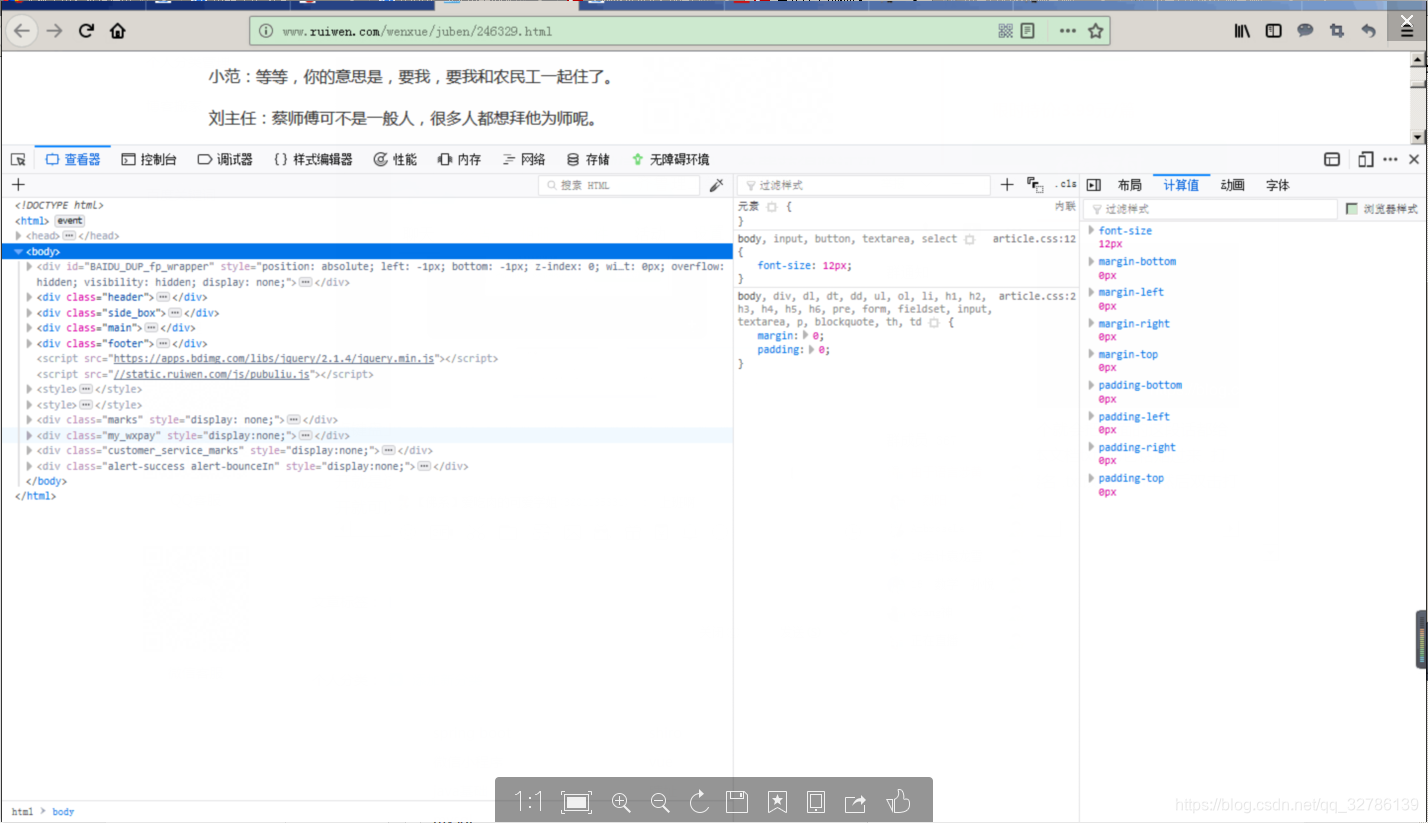Open article.css:2 source link
The width and height of the screenshot is (1428, 823).
pos(1038,296)
